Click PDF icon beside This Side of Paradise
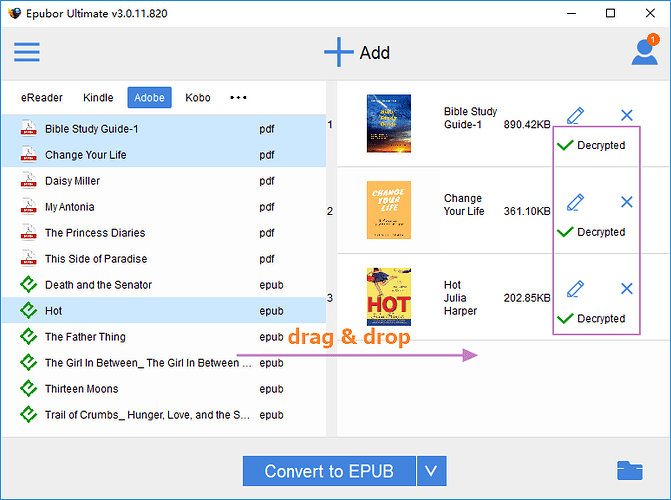Image resolution: width=671 pixels, height=500 pixels. 29,258
